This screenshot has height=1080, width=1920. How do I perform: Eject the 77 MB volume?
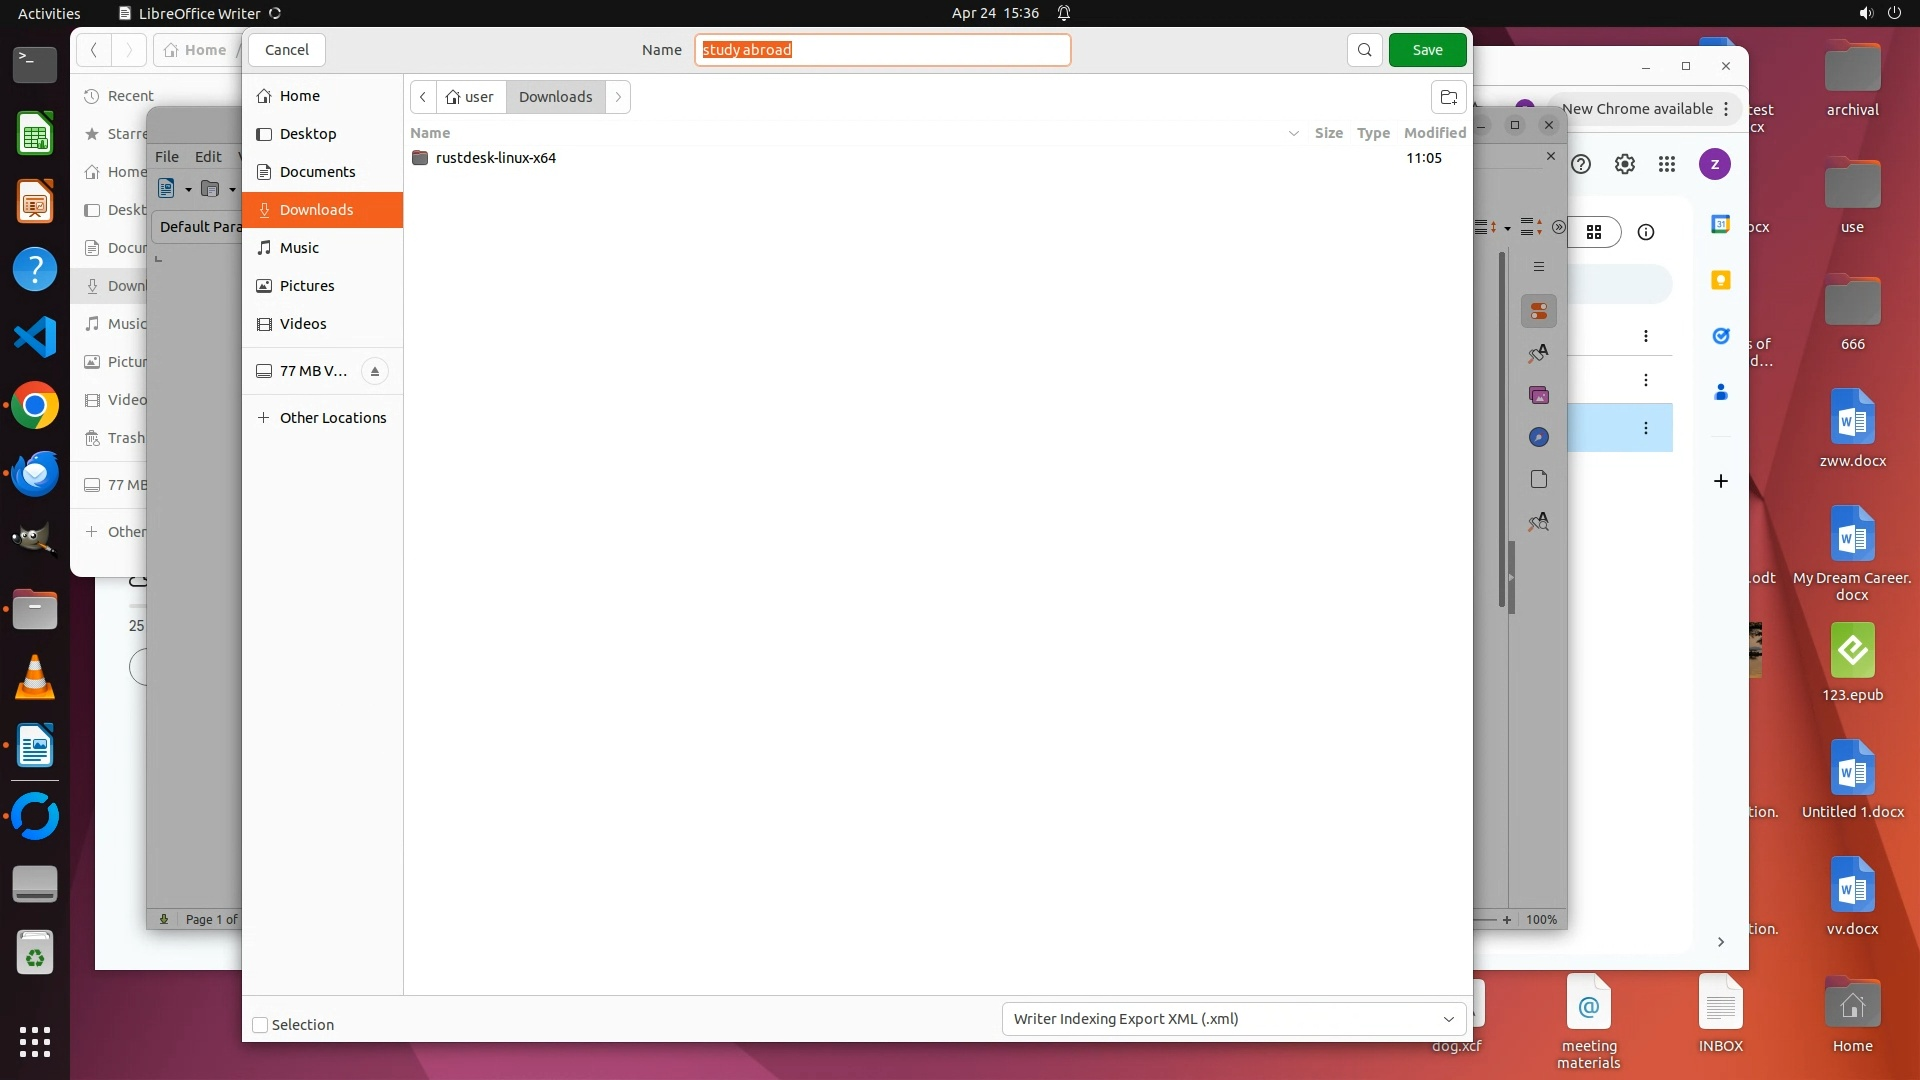point(375,371)
